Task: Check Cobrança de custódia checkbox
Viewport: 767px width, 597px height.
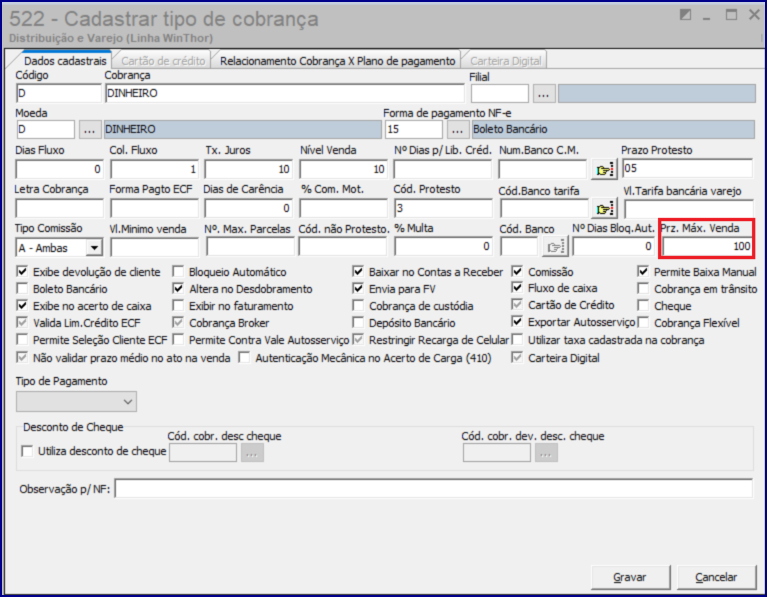Action: pyautogui.click(x=359, y=306)
